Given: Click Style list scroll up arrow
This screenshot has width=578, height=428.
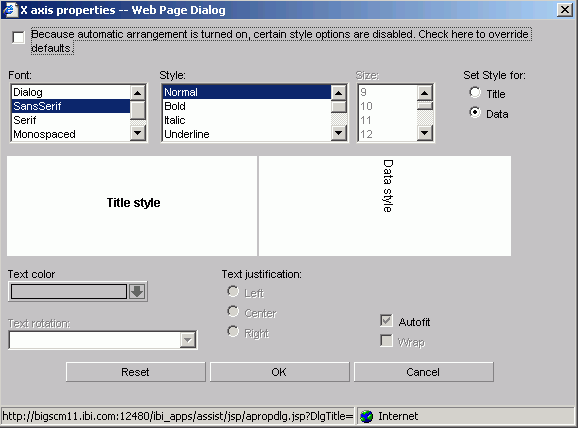Looking at the screenshot, I should coord(339,93).
